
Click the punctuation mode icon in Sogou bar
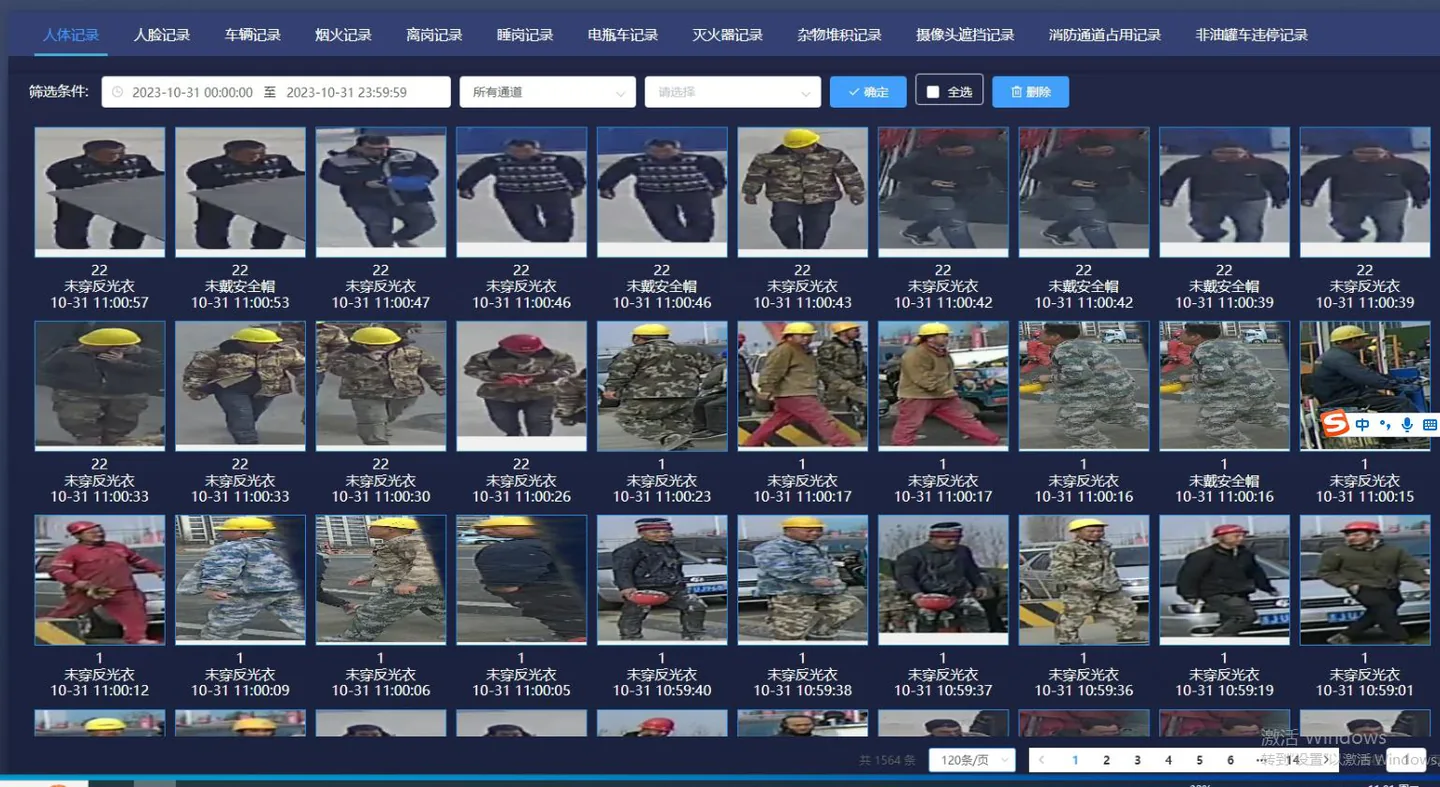click(x=1385, y=425)
